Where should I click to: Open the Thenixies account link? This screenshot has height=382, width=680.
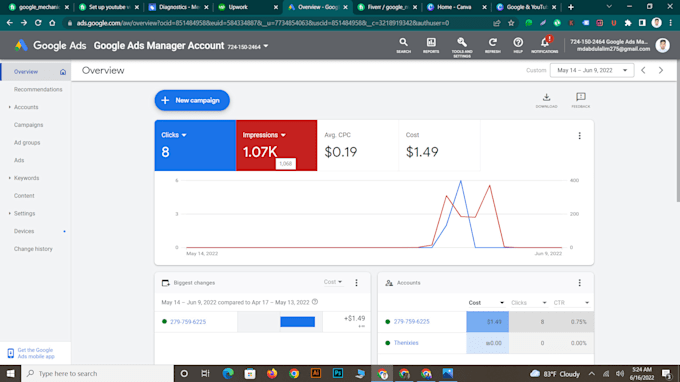click(x=406, y=343)
